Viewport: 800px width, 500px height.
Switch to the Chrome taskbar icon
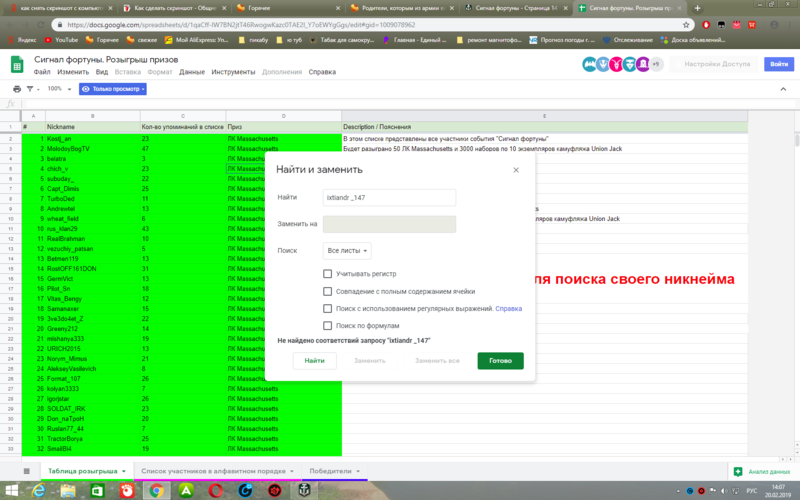pyautogui.click(x=157, y=490)
